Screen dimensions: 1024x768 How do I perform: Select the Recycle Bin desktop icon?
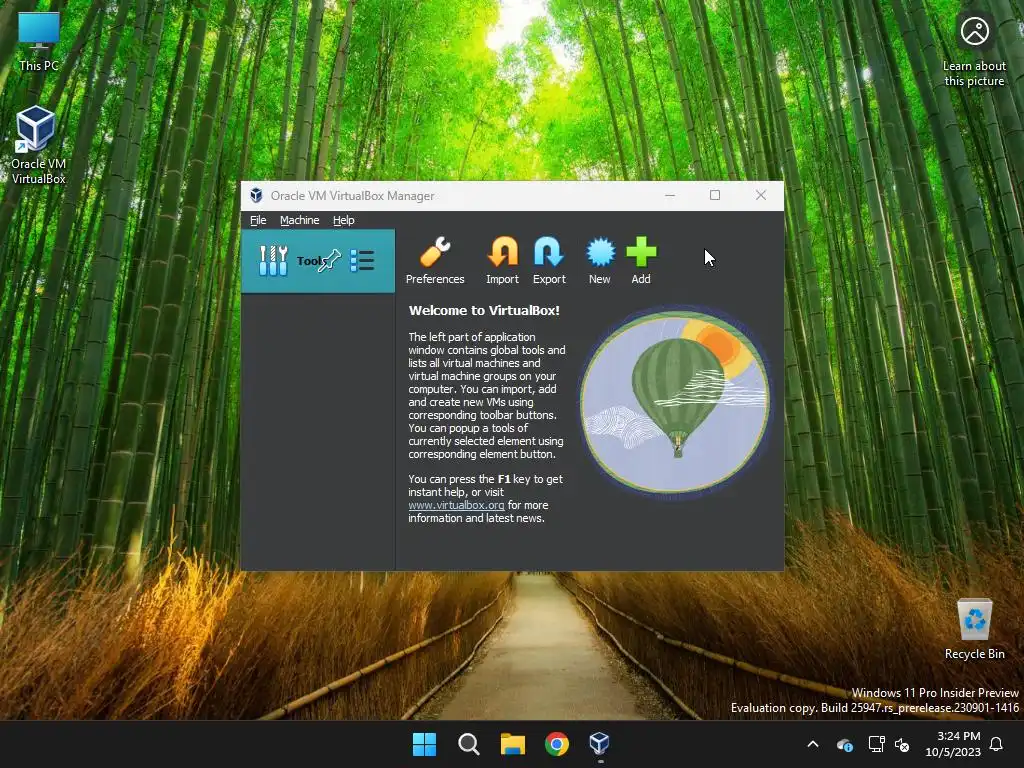tap(974, 629)
